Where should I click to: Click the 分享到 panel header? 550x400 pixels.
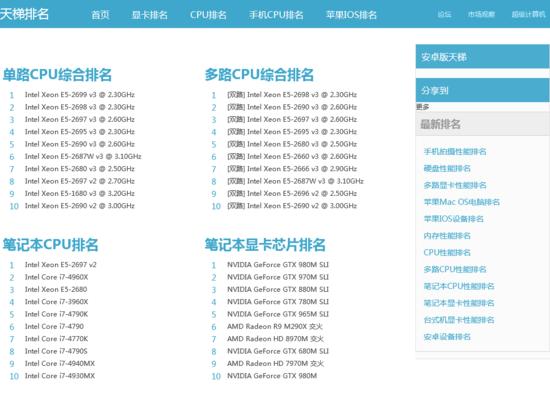pos(482,90)
